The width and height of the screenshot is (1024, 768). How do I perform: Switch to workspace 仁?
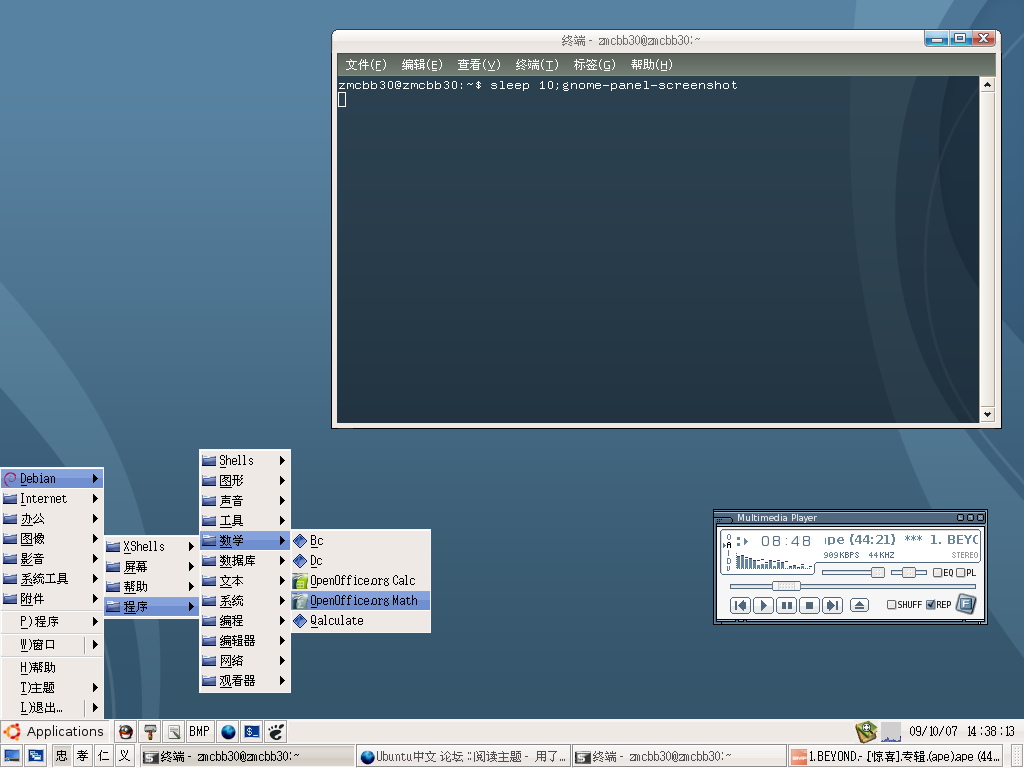103,756
